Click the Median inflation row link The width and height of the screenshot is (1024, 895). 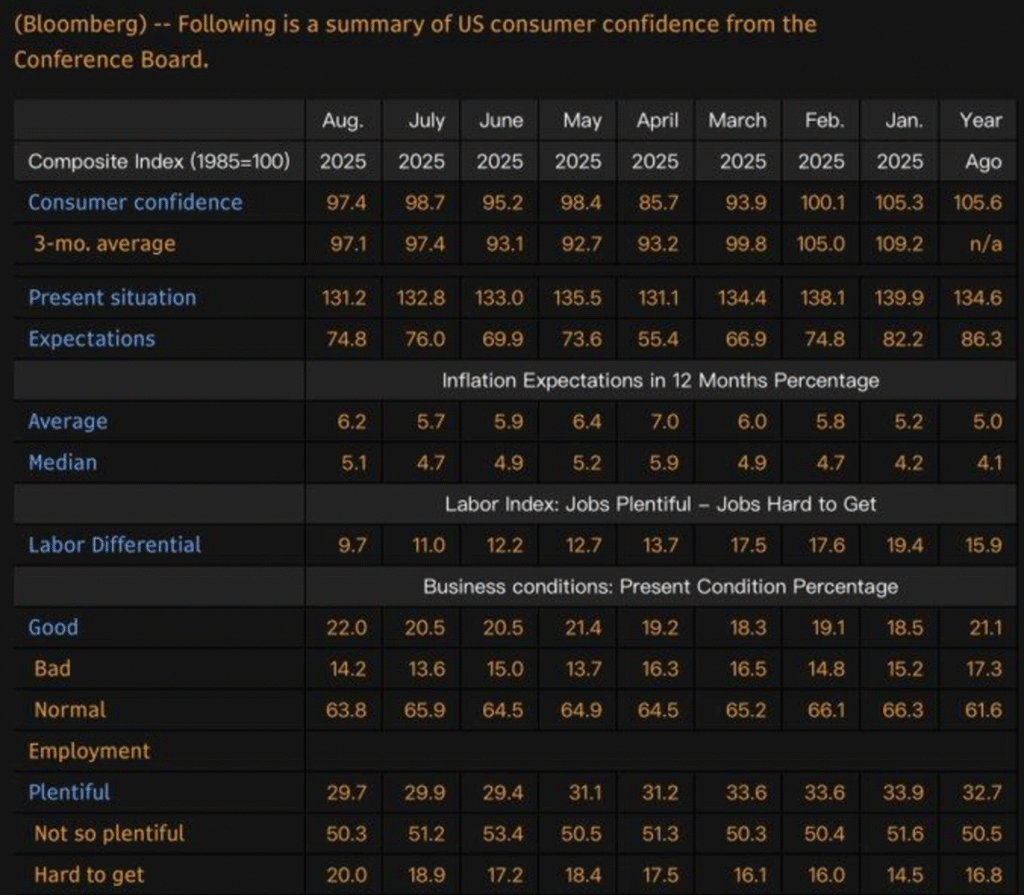pos(63,462)
